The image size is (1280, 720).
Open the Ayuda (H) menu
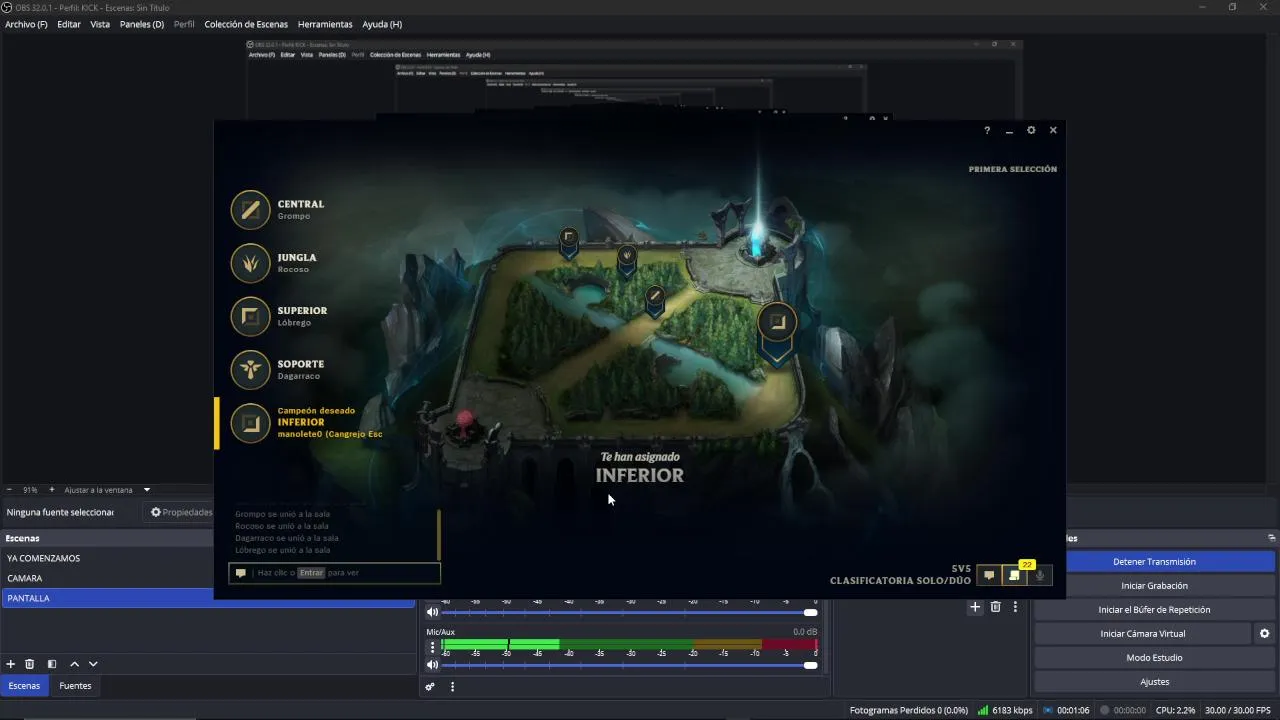[x=382, y=24]
